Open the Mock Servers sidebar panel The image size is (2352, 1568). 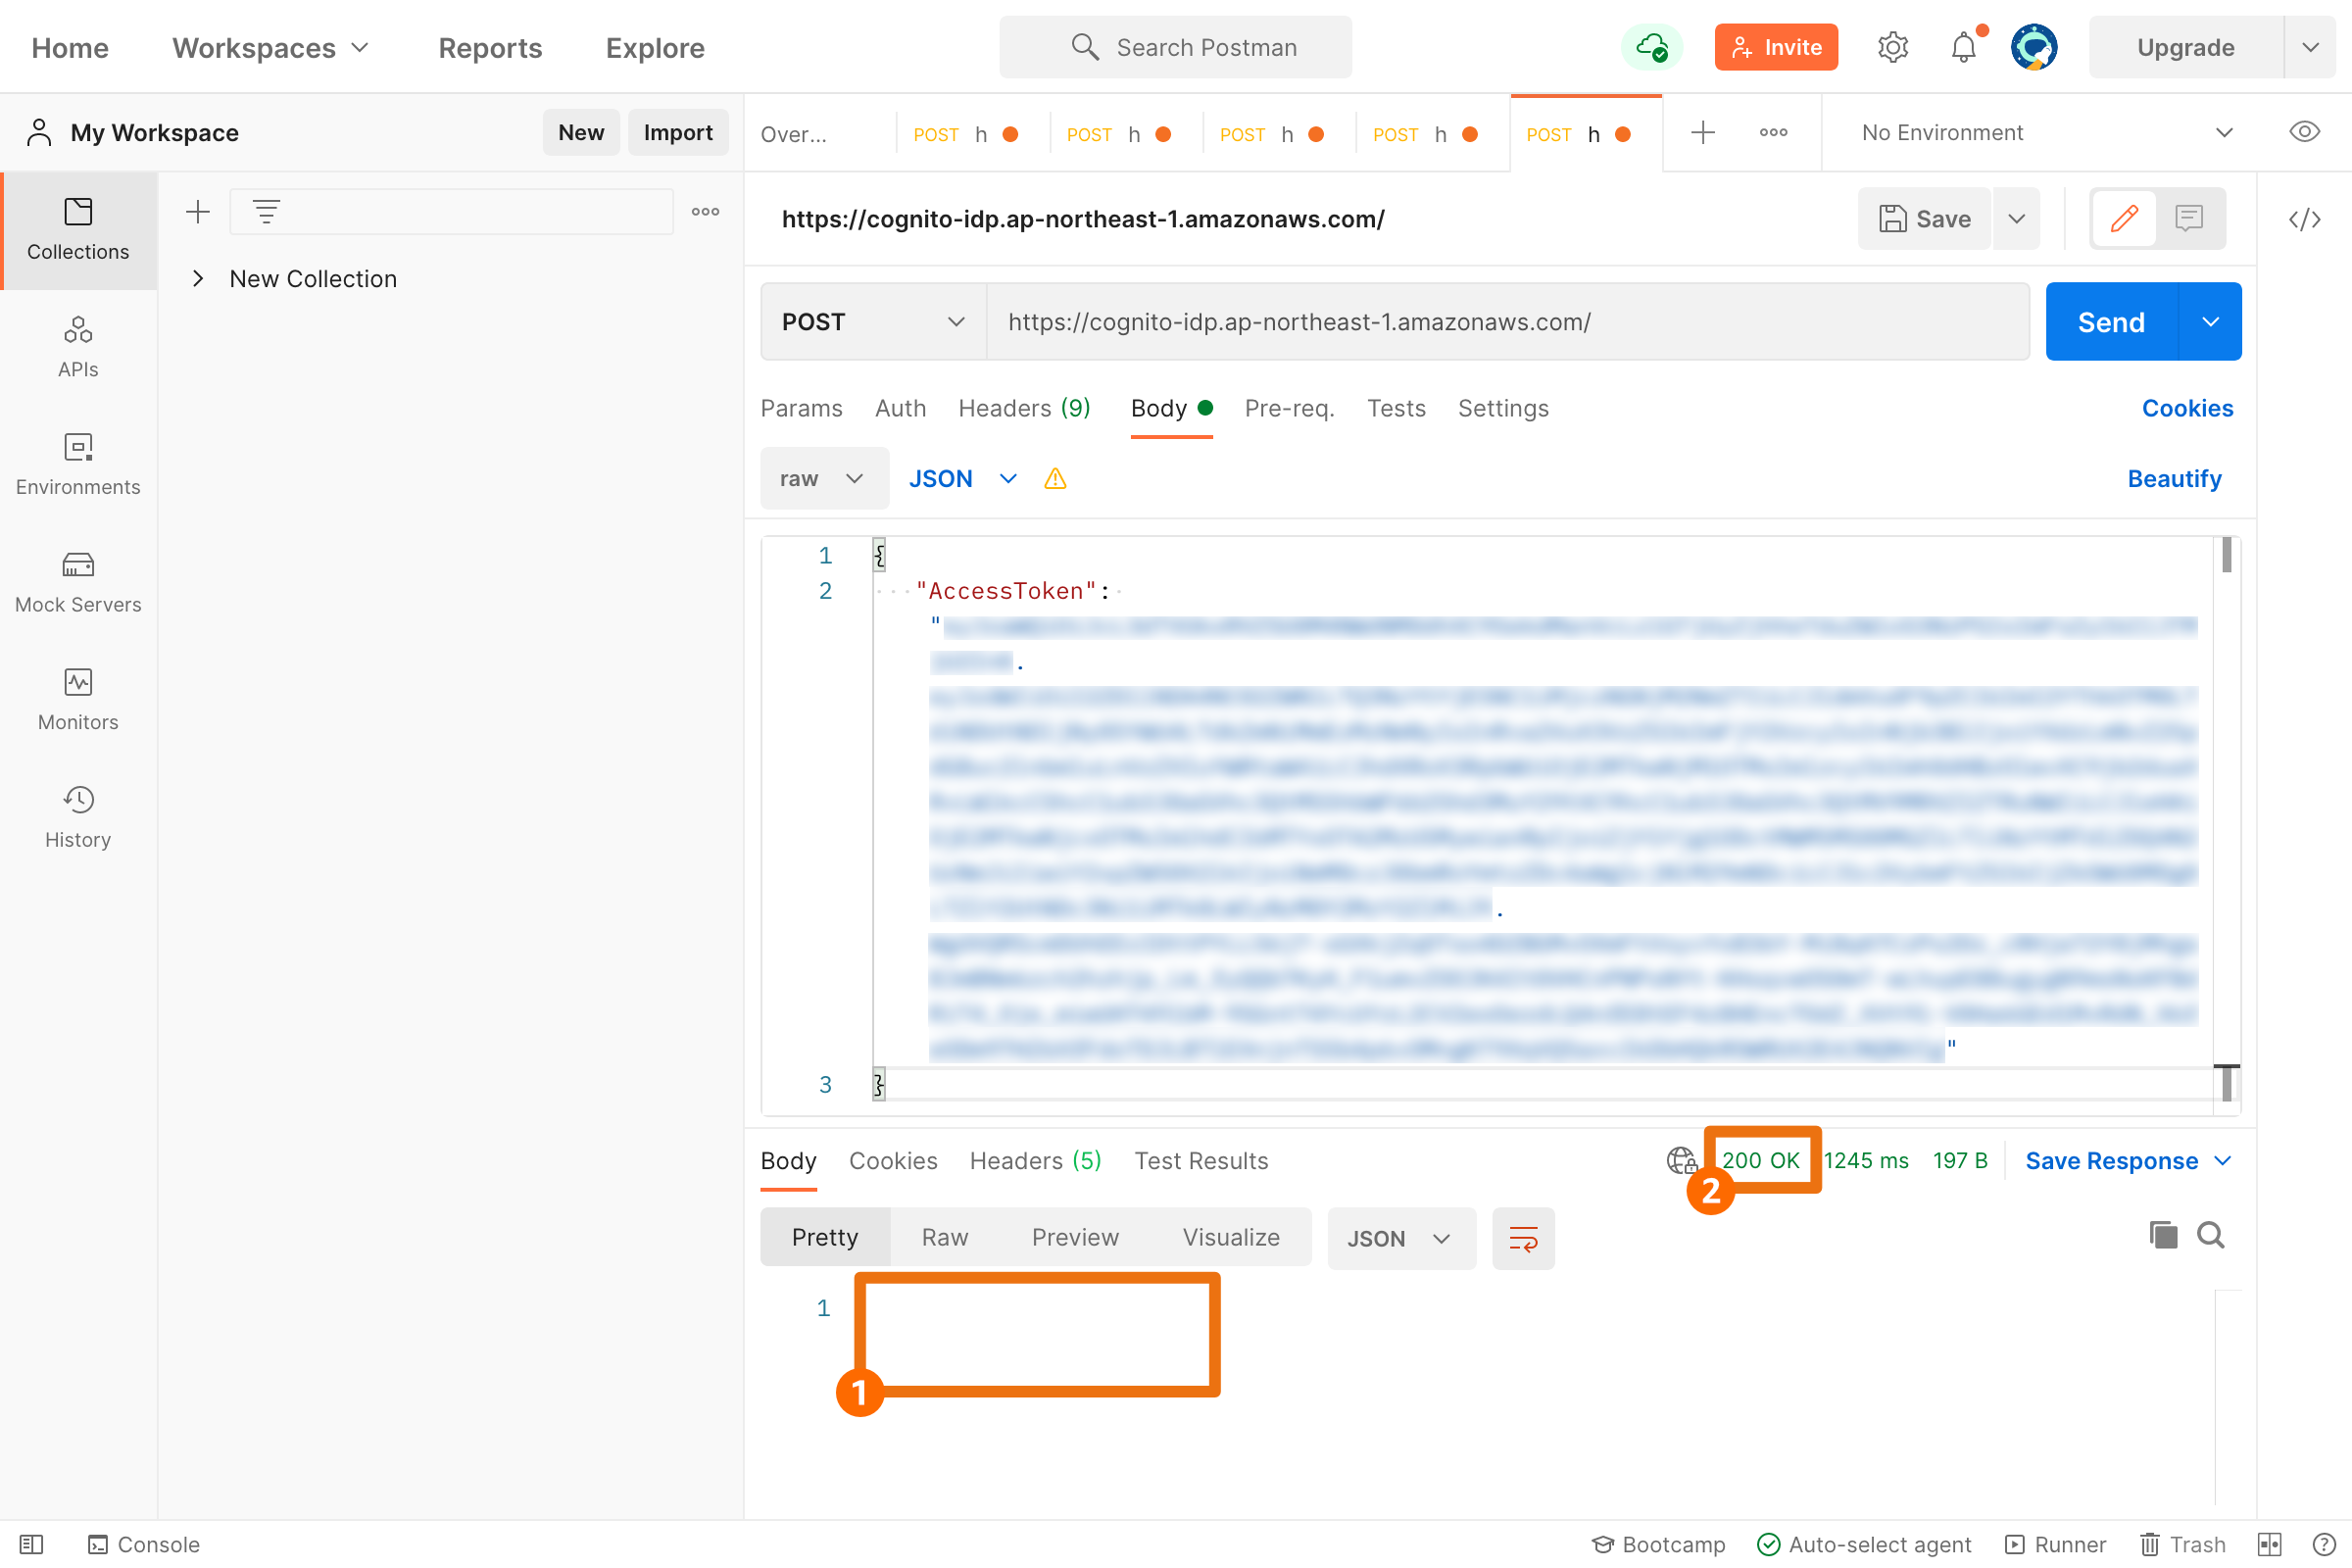78,583
